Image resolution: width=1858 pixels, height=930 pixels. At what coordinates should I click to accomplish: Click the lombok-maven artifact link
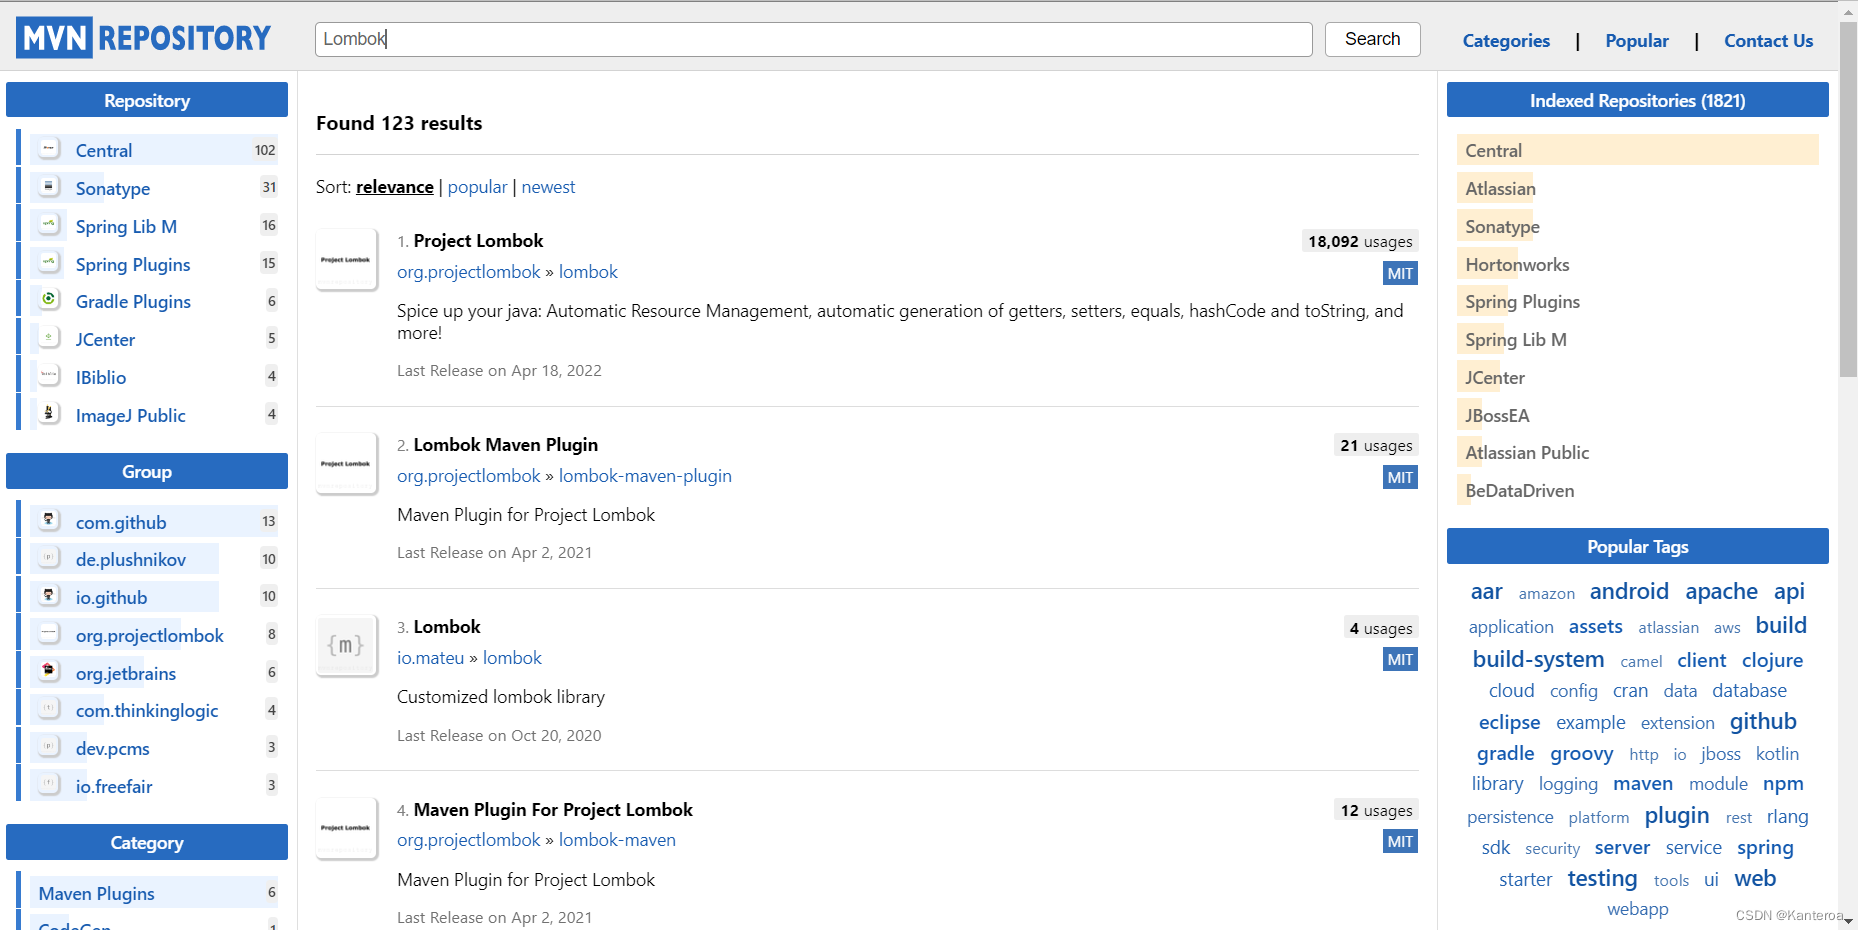click(x=617, y=840)
